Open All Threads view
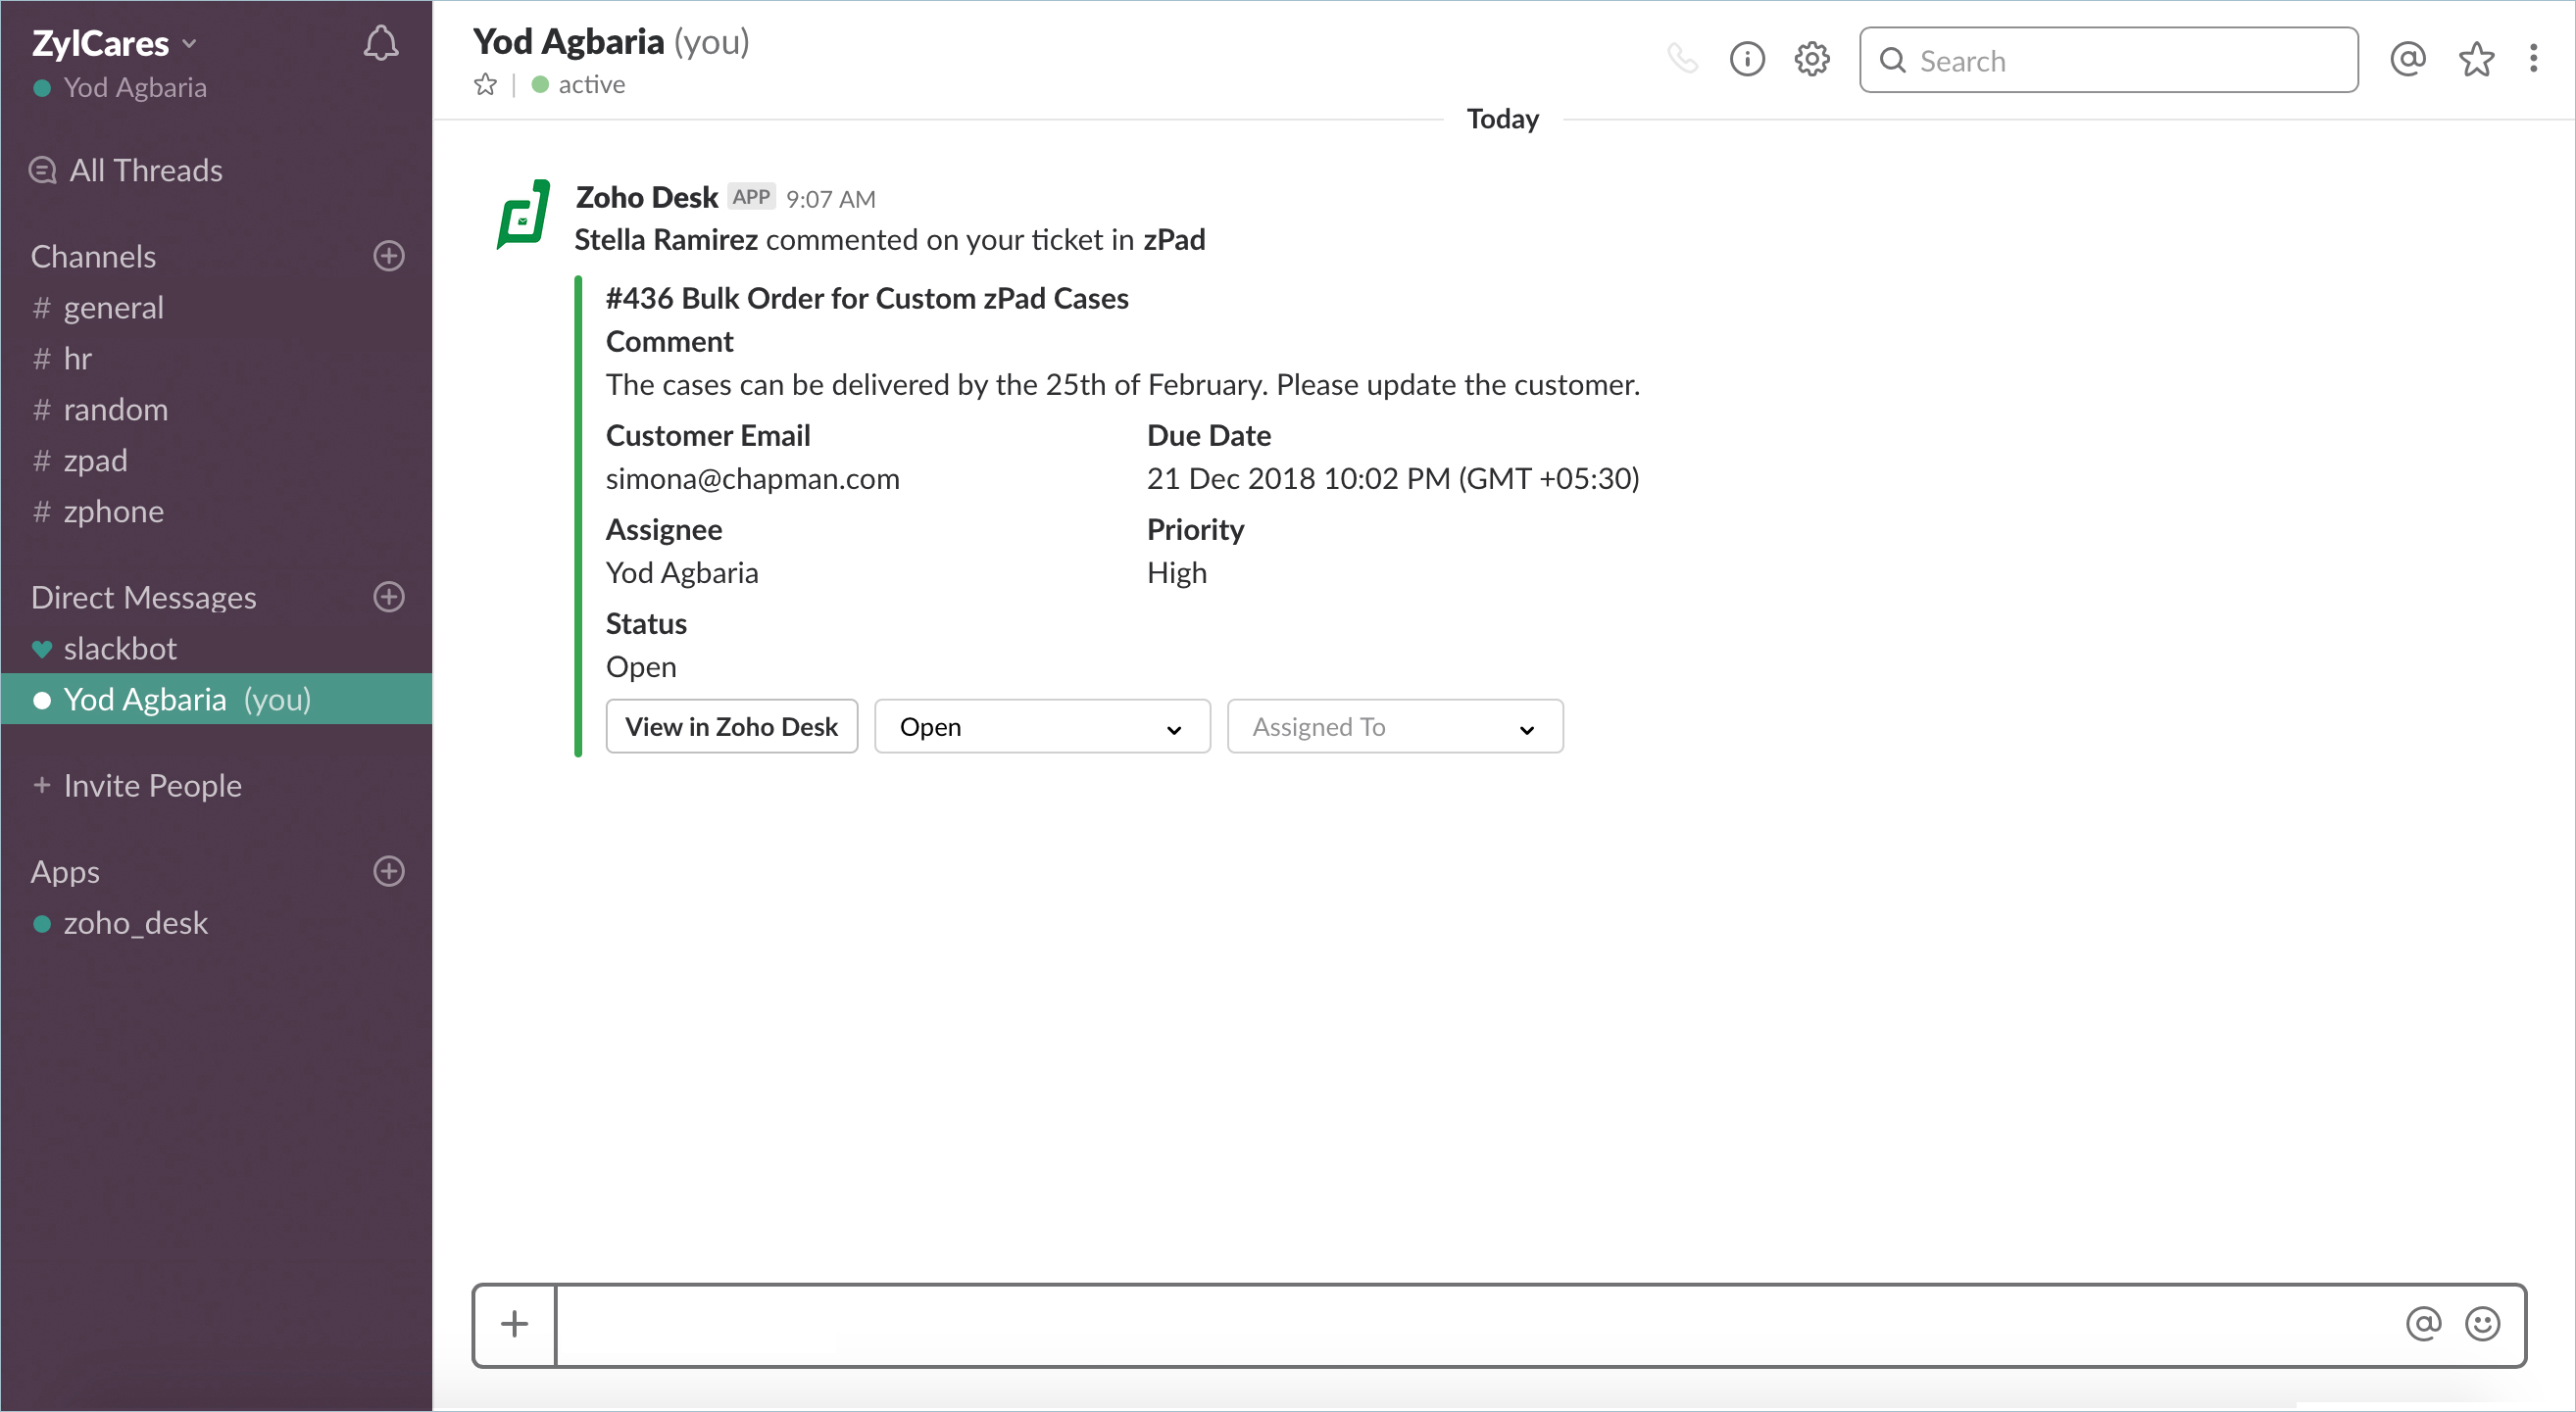The width and height of the screenshot is (2576, 1412). 145,171
